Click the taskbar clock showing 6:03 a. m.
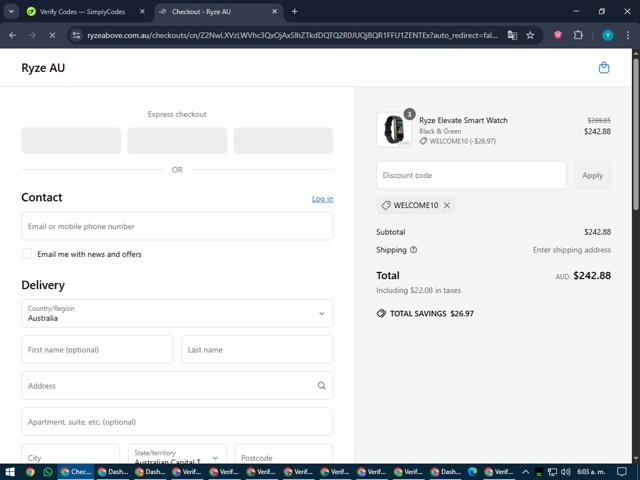The height and width of the screenshot is (480, 640). pos(591,472)
